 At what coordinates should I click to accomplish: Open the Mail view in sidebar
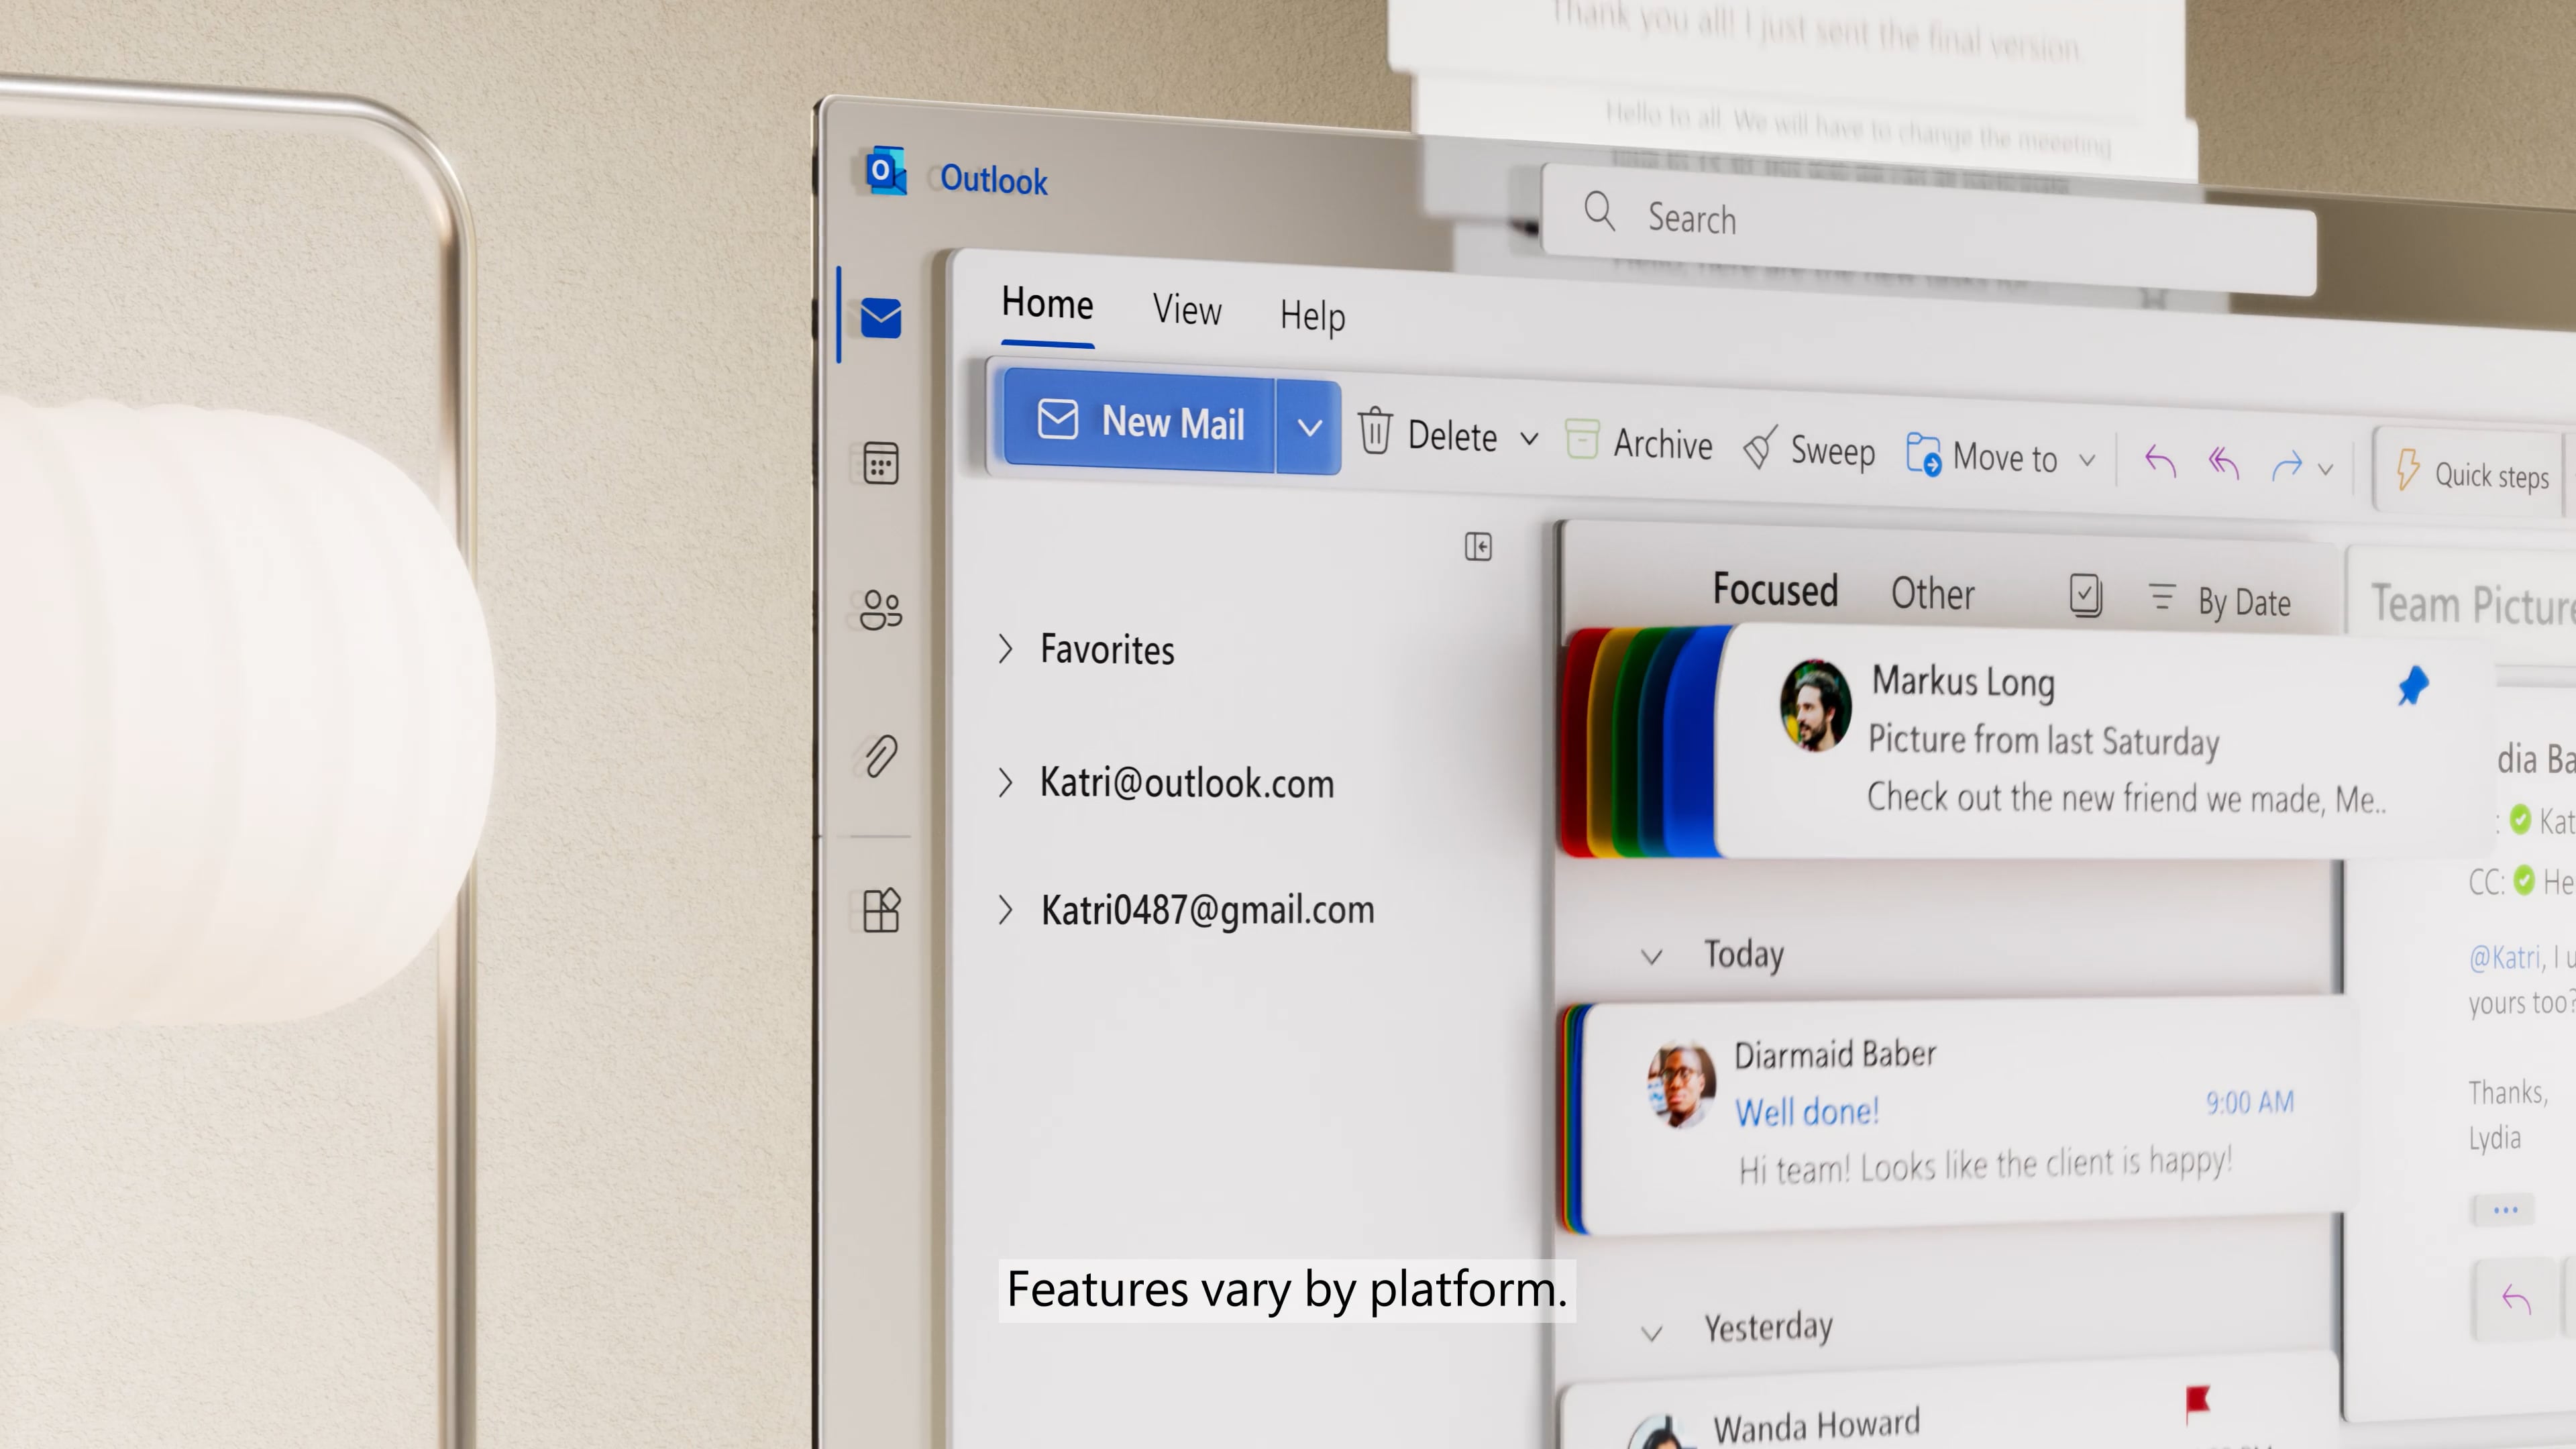880,319
